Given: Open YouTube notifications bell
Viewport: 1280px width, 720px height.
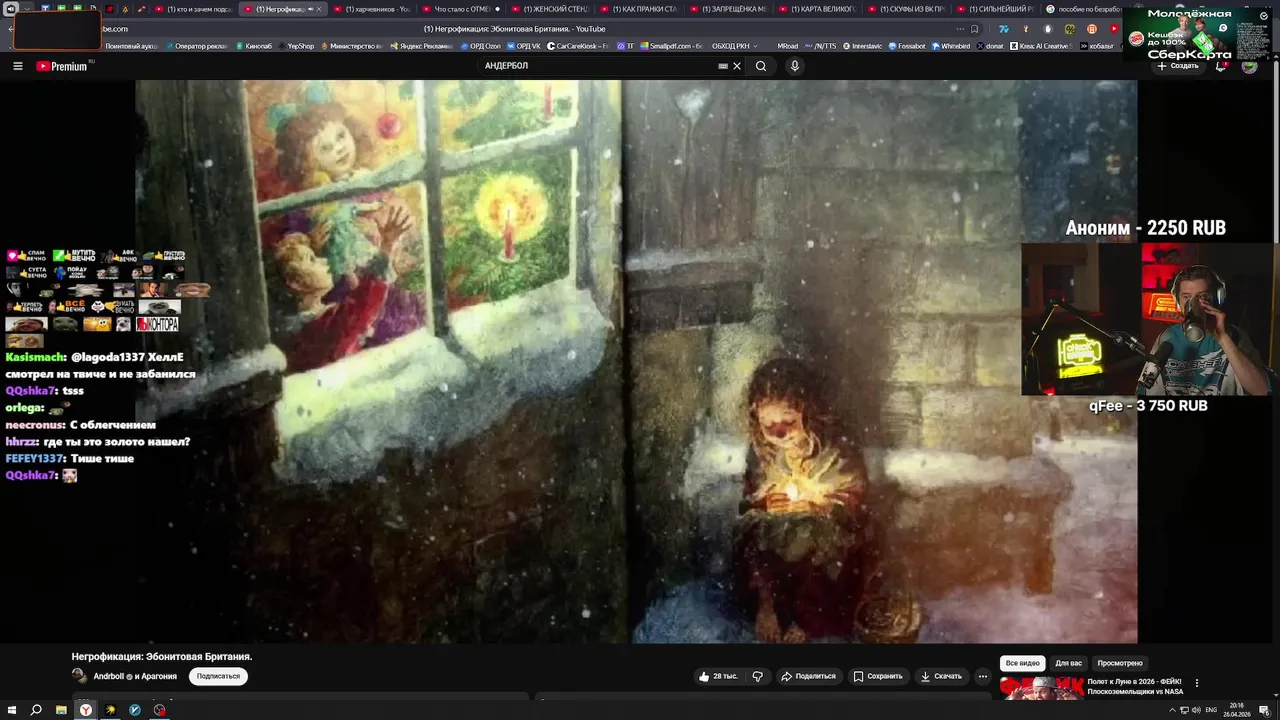Looking at the screenshot, I should pyautogui.click(x=1221, y=66).
